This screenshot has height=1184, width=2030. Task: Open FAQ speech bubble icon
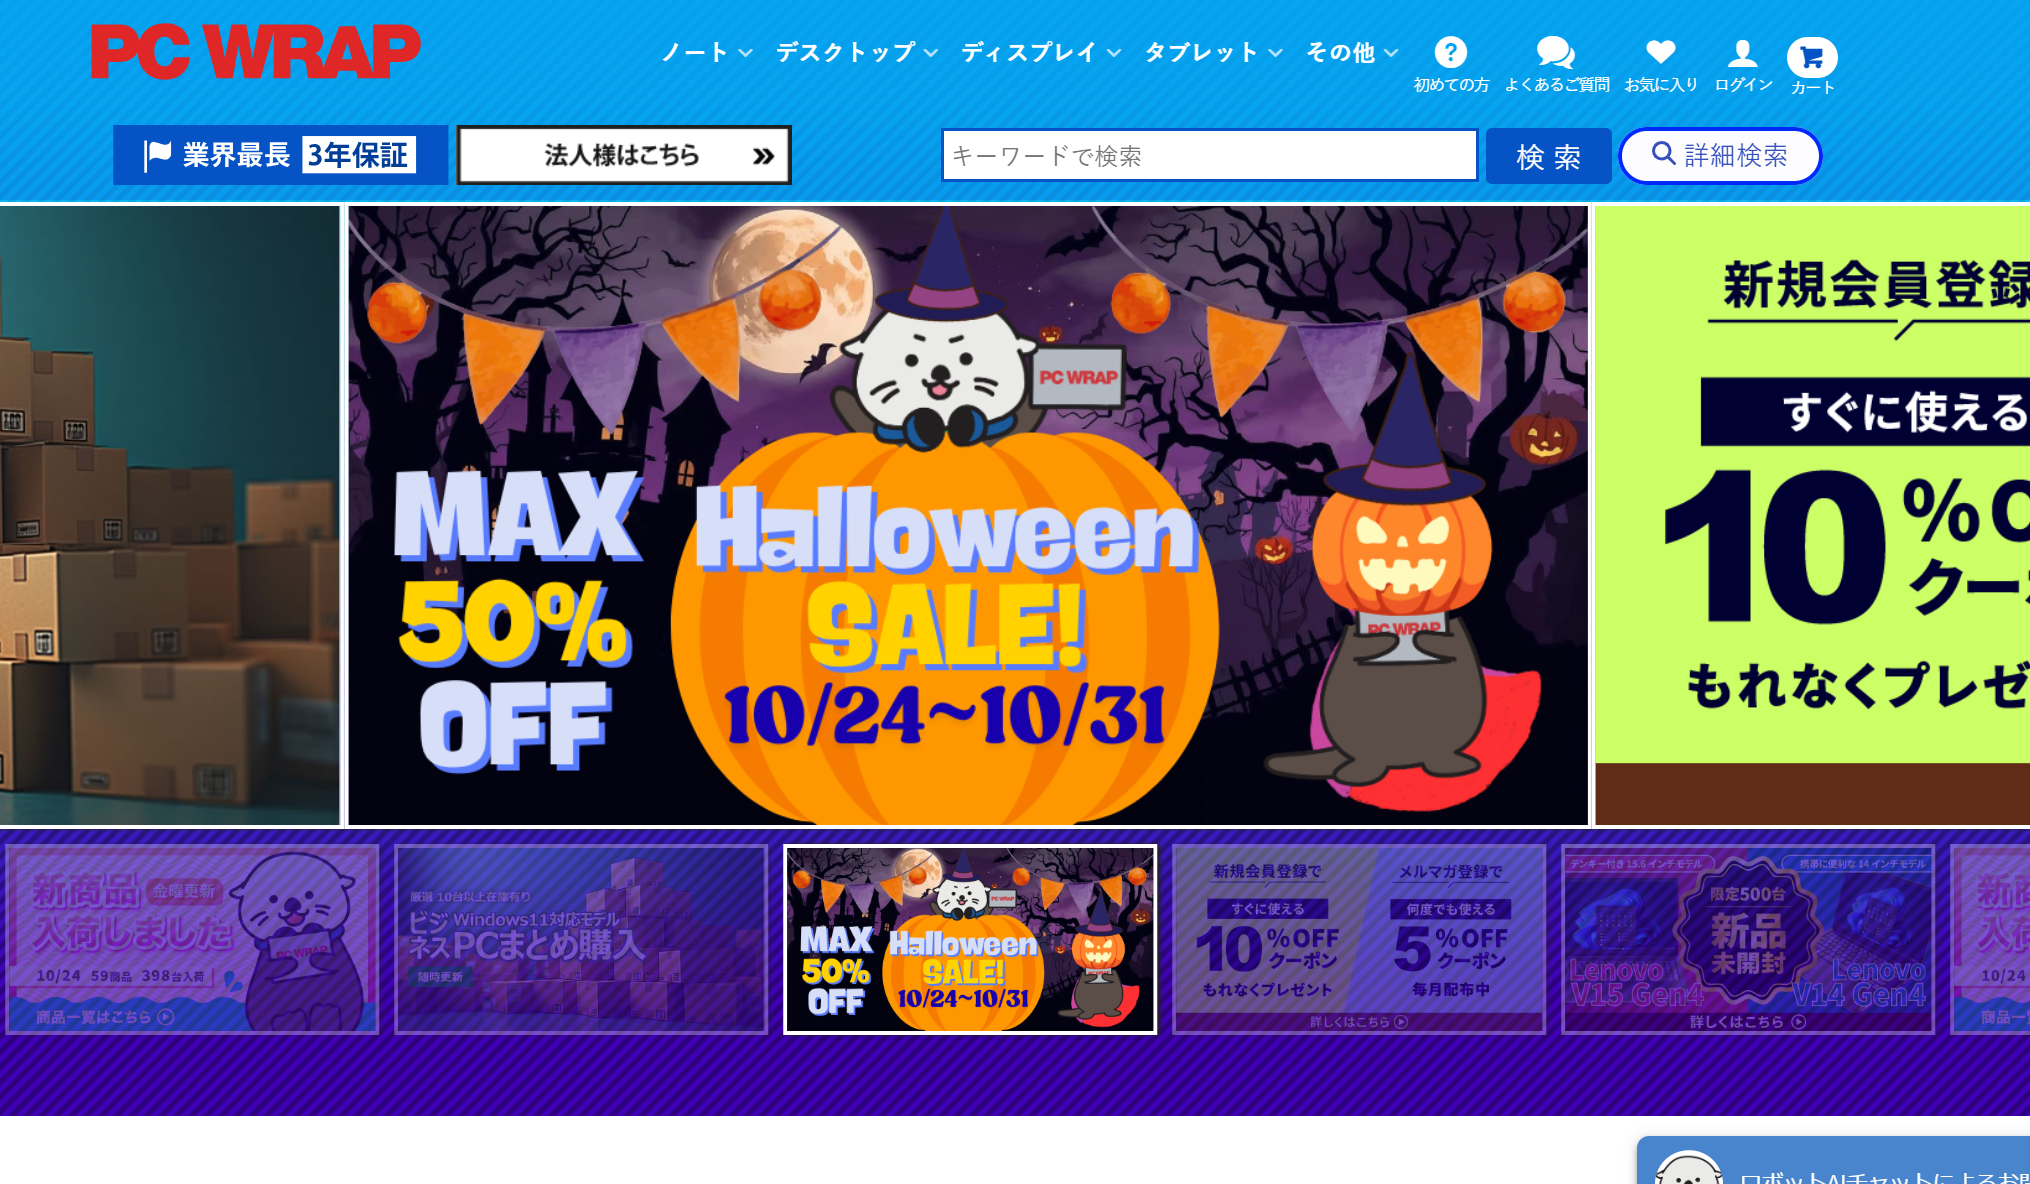[1555, 52]
